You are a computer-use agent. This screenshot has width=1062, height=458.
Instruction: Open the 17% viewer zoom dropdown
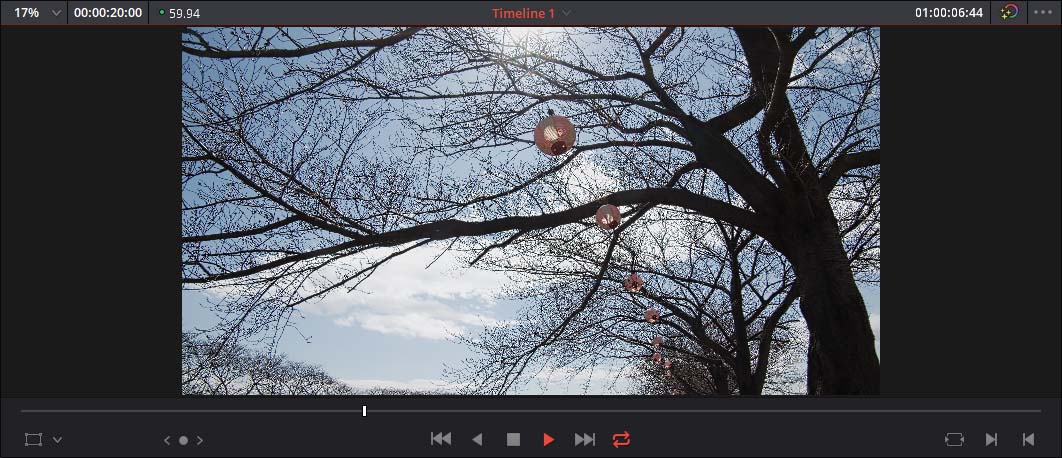37,13
